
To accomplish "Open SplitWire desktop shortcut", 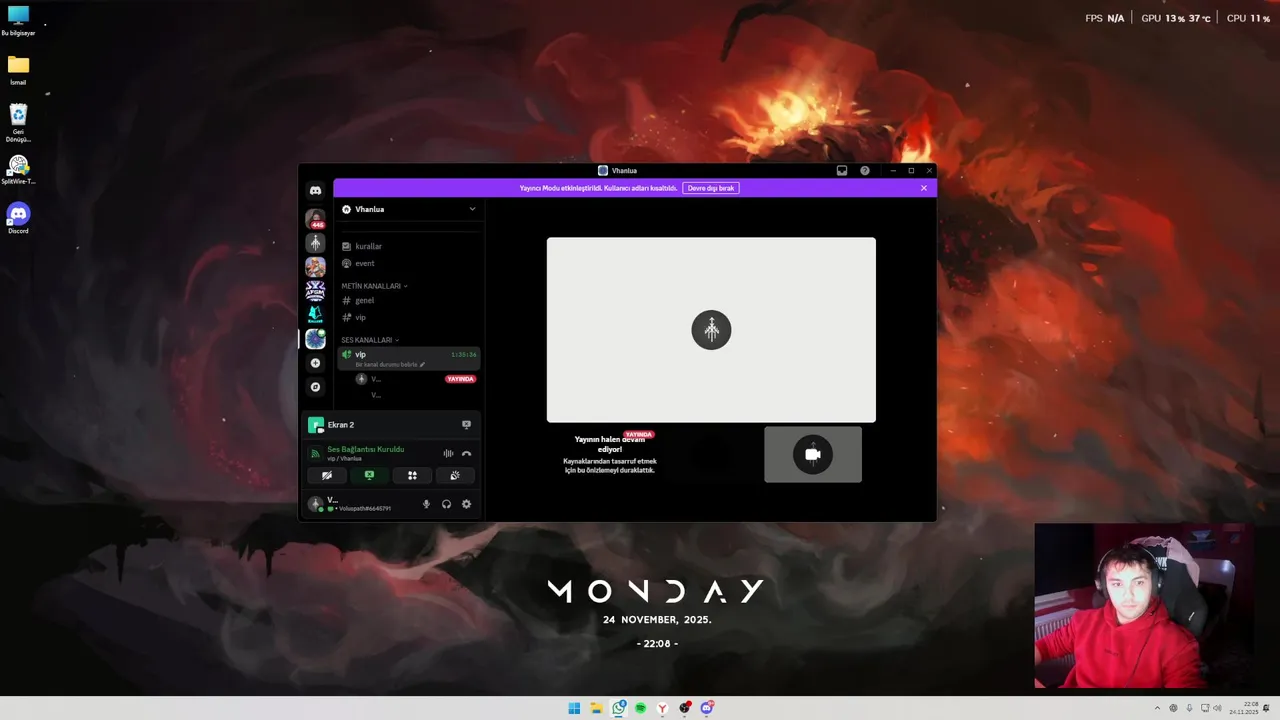I will 18,169.
